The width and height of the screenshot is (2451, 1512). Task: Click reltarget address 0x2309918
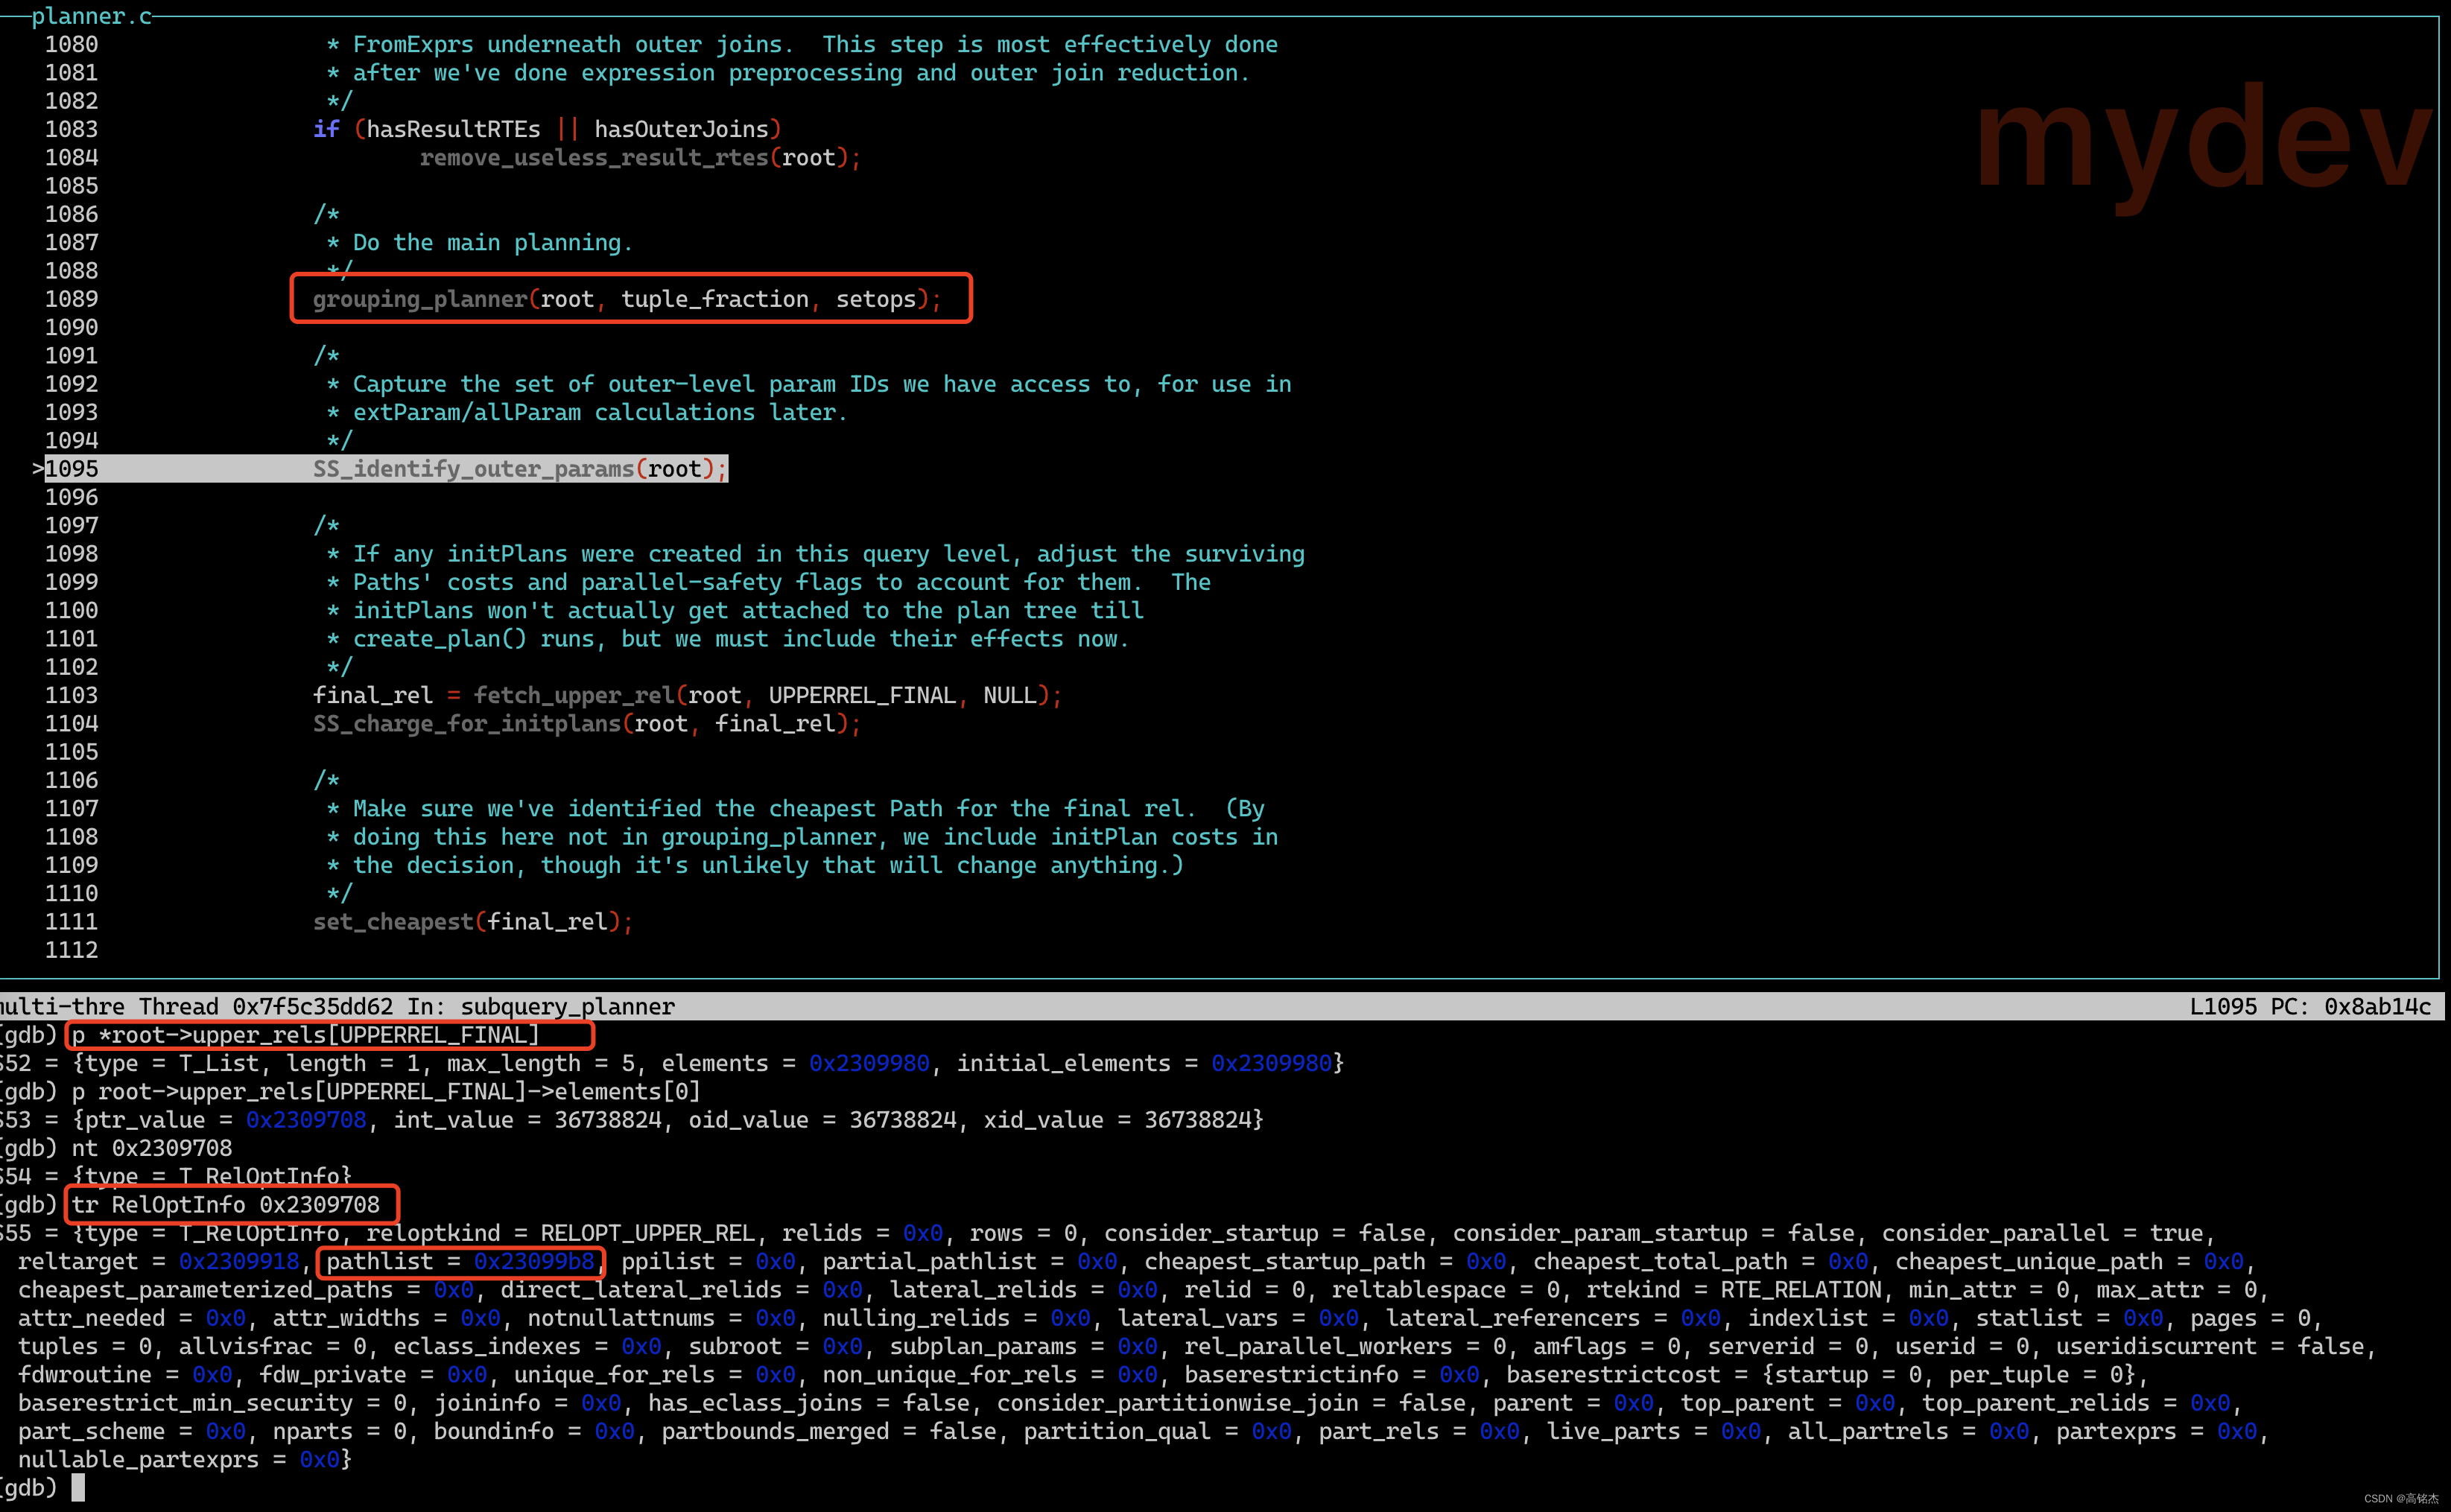239,1262
